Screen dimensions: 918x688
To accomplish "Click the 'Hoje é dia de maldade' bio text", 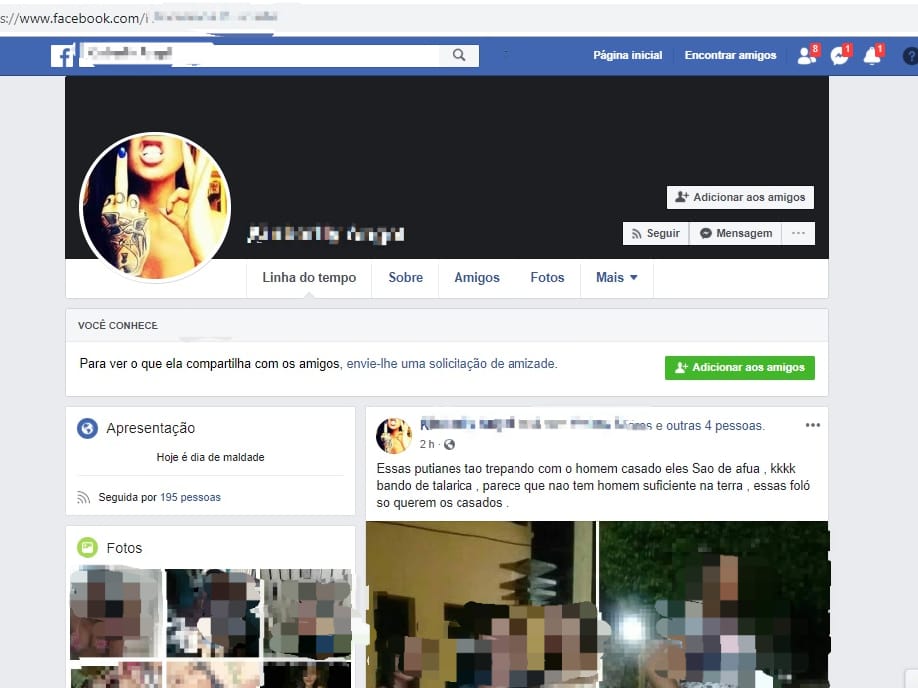I will [x=210, y=457].
